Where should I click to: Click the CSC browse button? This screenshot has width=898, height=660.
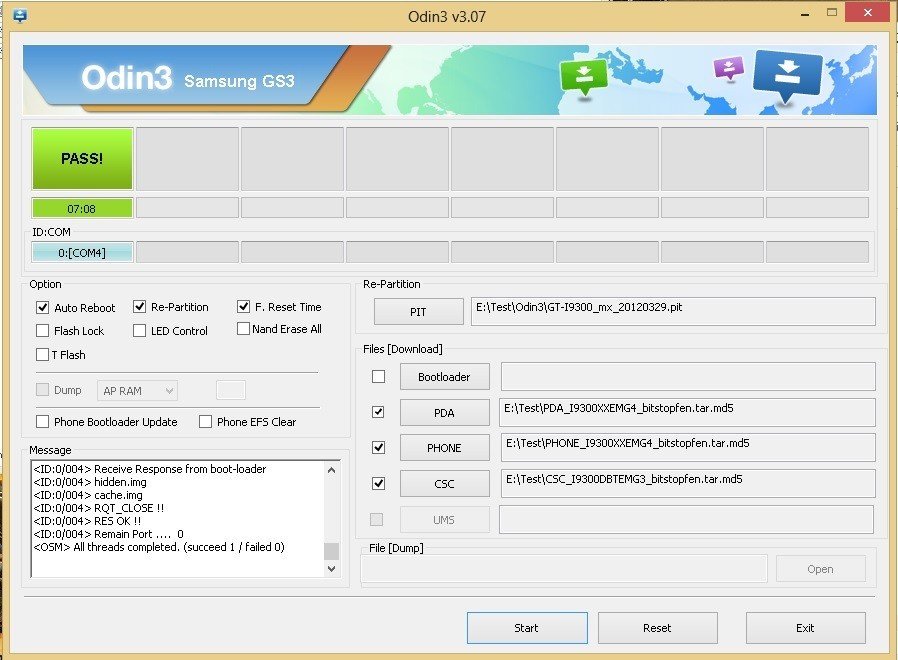tap(444, 484)
